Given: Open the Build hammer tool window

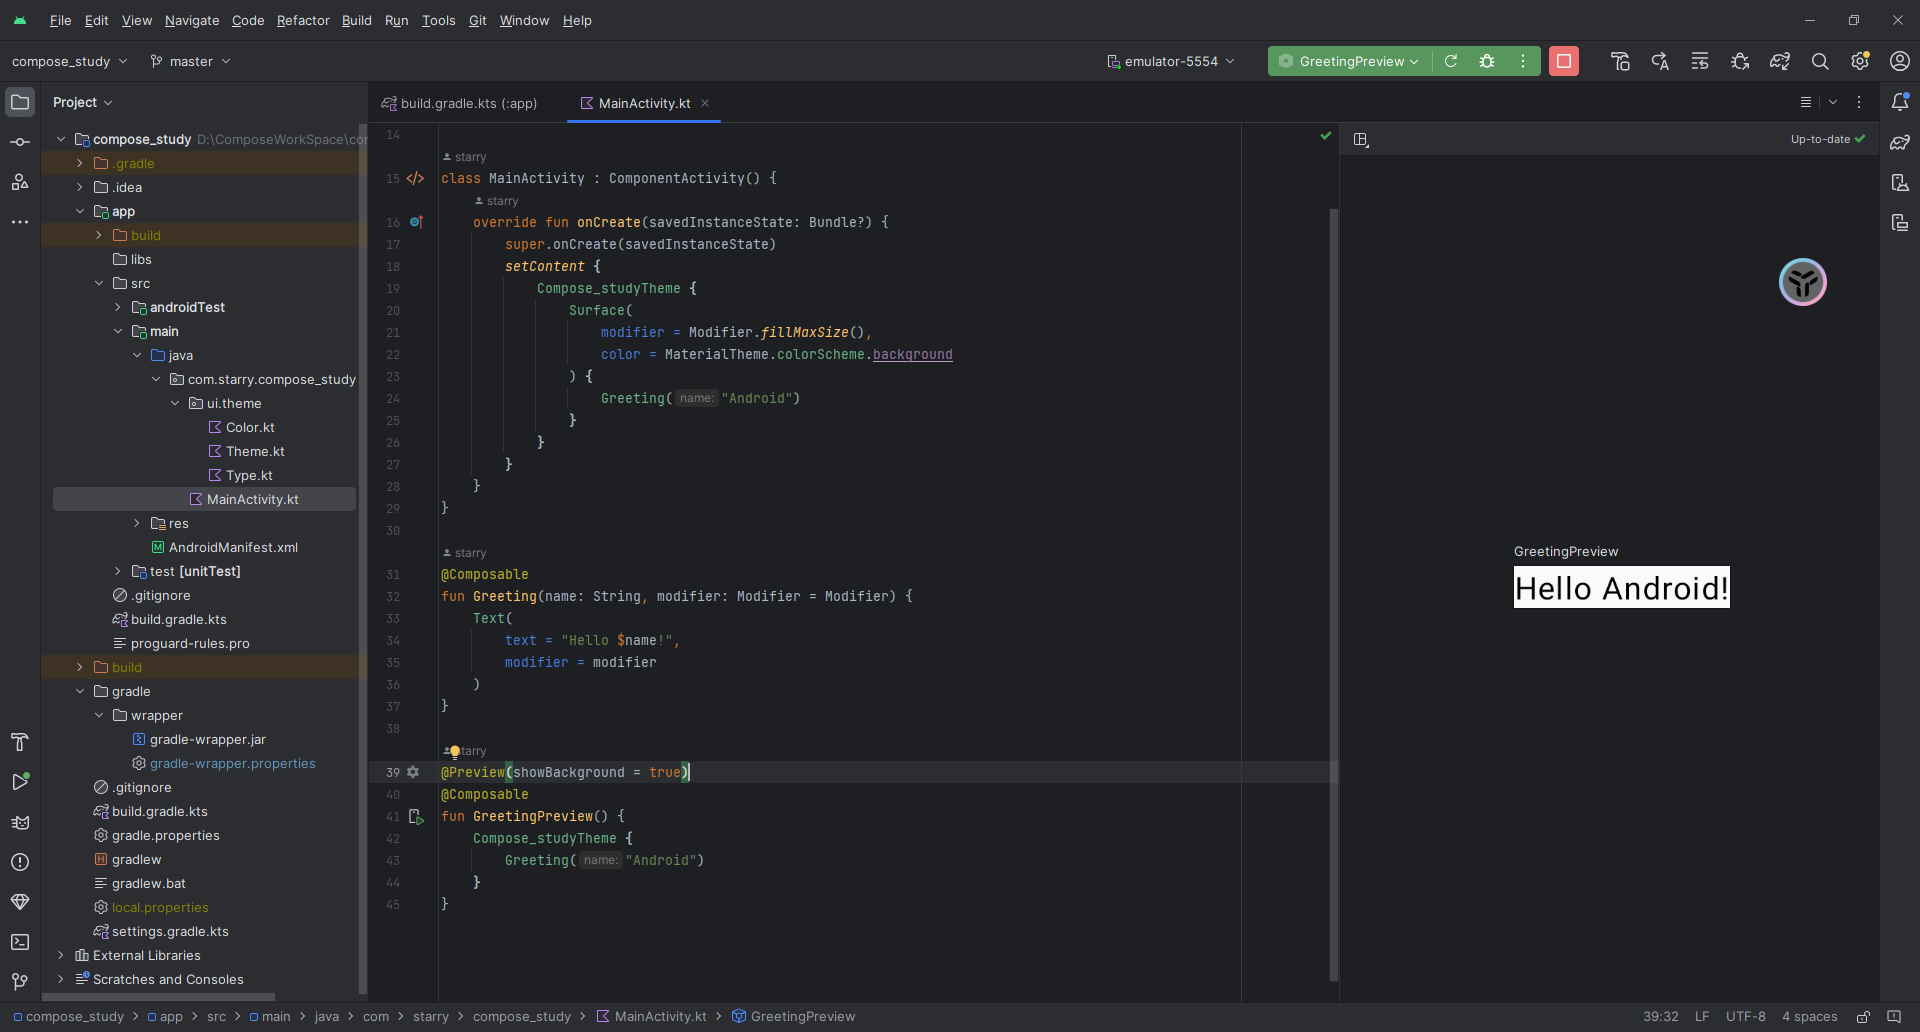Looking at the screenshot, I should pos(20,742).
